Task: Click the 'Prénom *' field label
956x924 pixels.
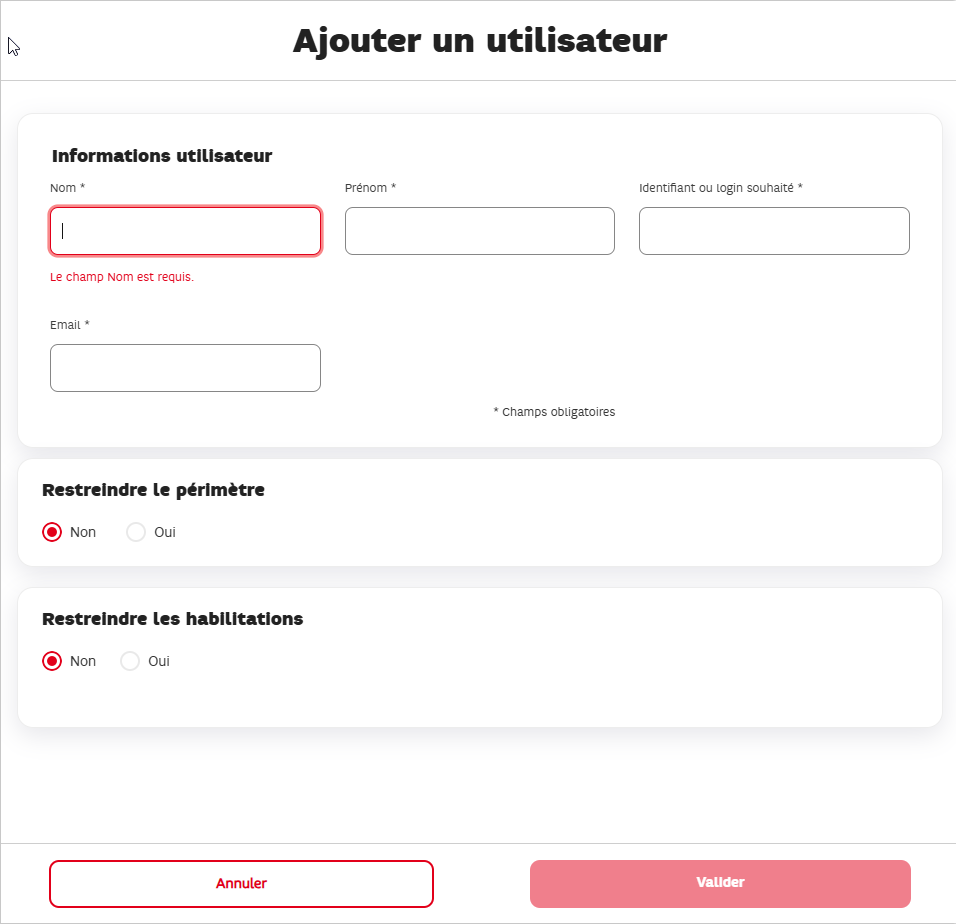Action: pos(370,188)
